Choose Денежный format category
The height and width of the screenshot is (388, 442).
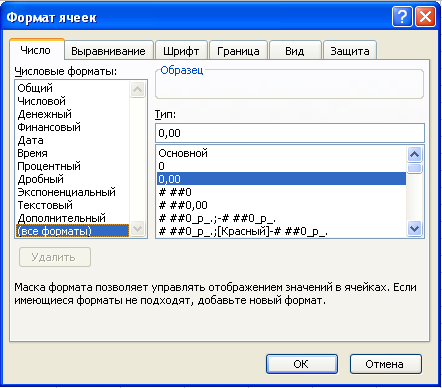pyautogui.click(x=72, y=114)
